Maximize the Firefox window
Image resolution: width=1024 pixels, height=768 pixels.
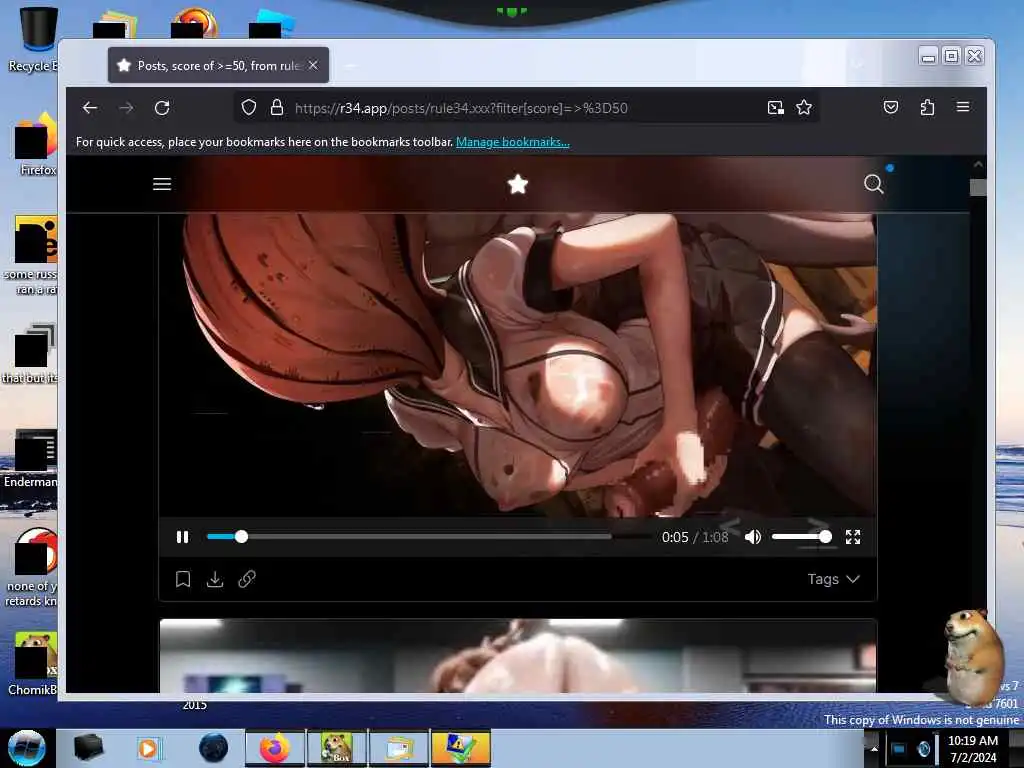(952, 56)
